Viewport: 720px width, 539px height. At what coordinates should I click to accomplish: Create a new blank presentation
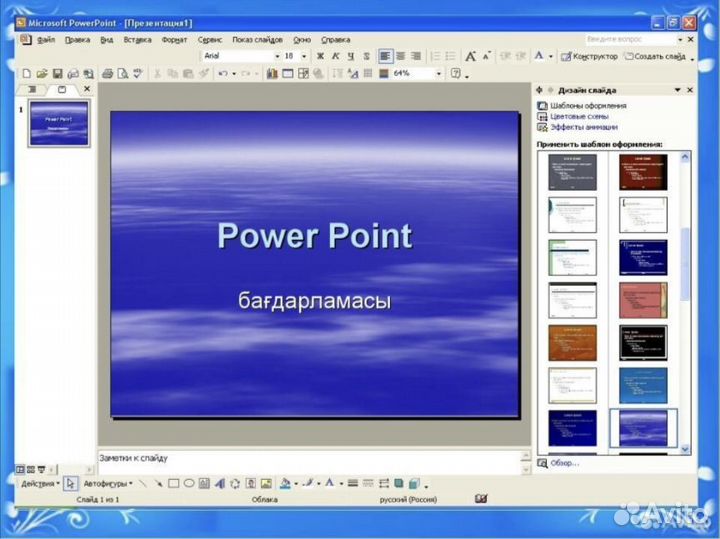click(x=27, y=73)
